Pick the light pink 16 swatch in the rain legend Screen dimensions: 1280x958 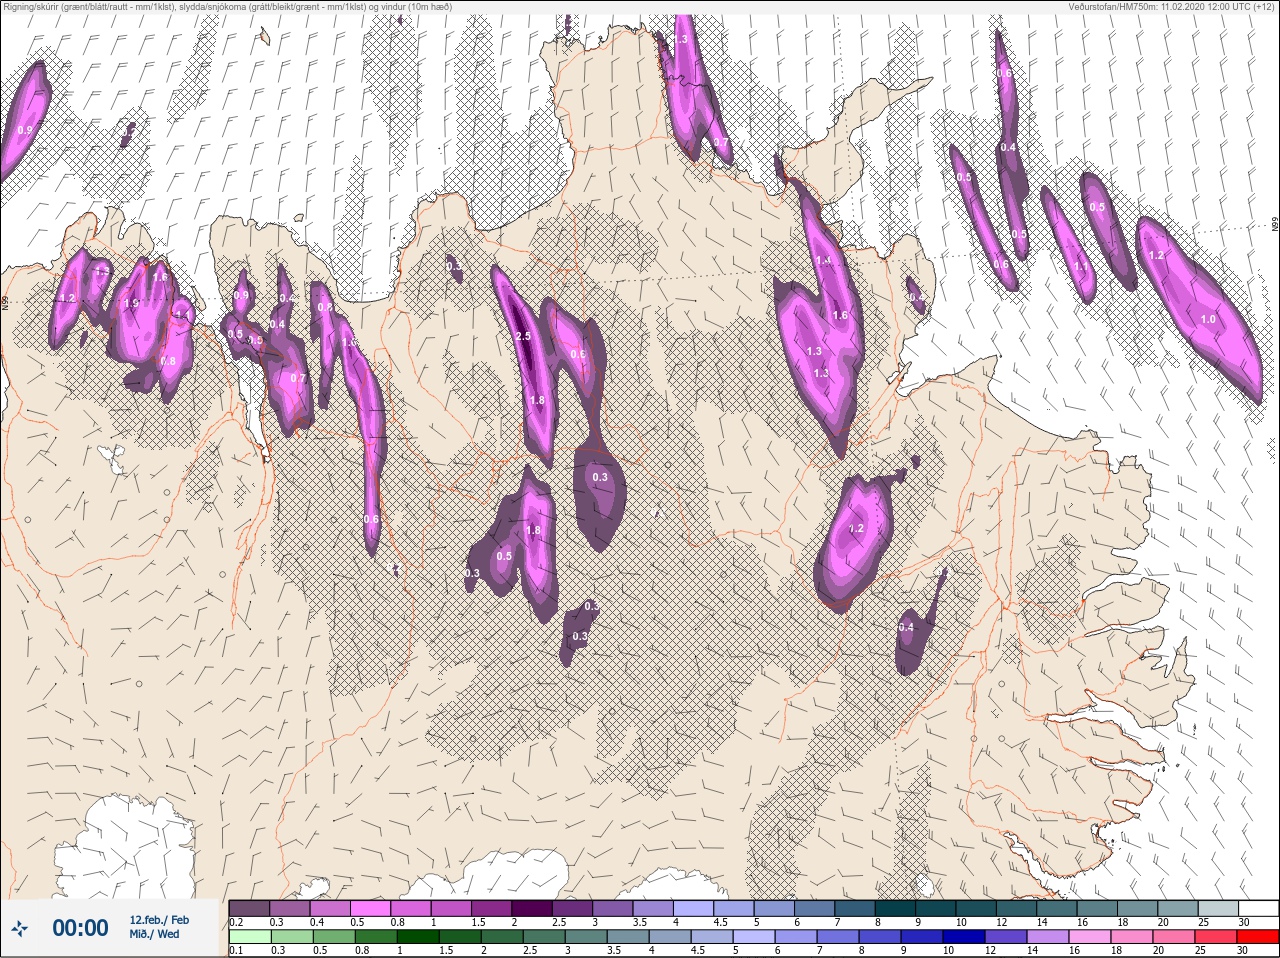tap(1089, 937)
